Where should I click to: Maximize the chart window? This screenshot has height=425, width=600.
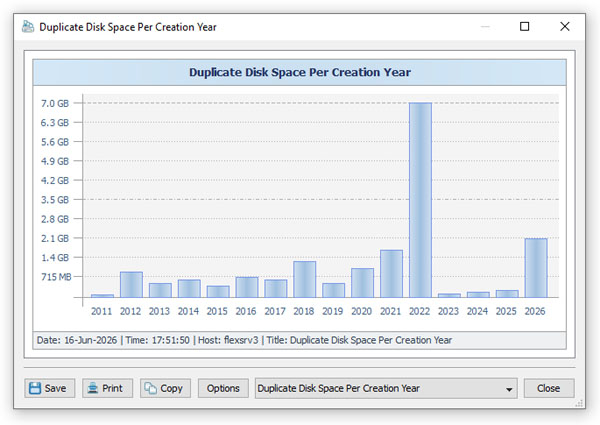coord(525,26)
